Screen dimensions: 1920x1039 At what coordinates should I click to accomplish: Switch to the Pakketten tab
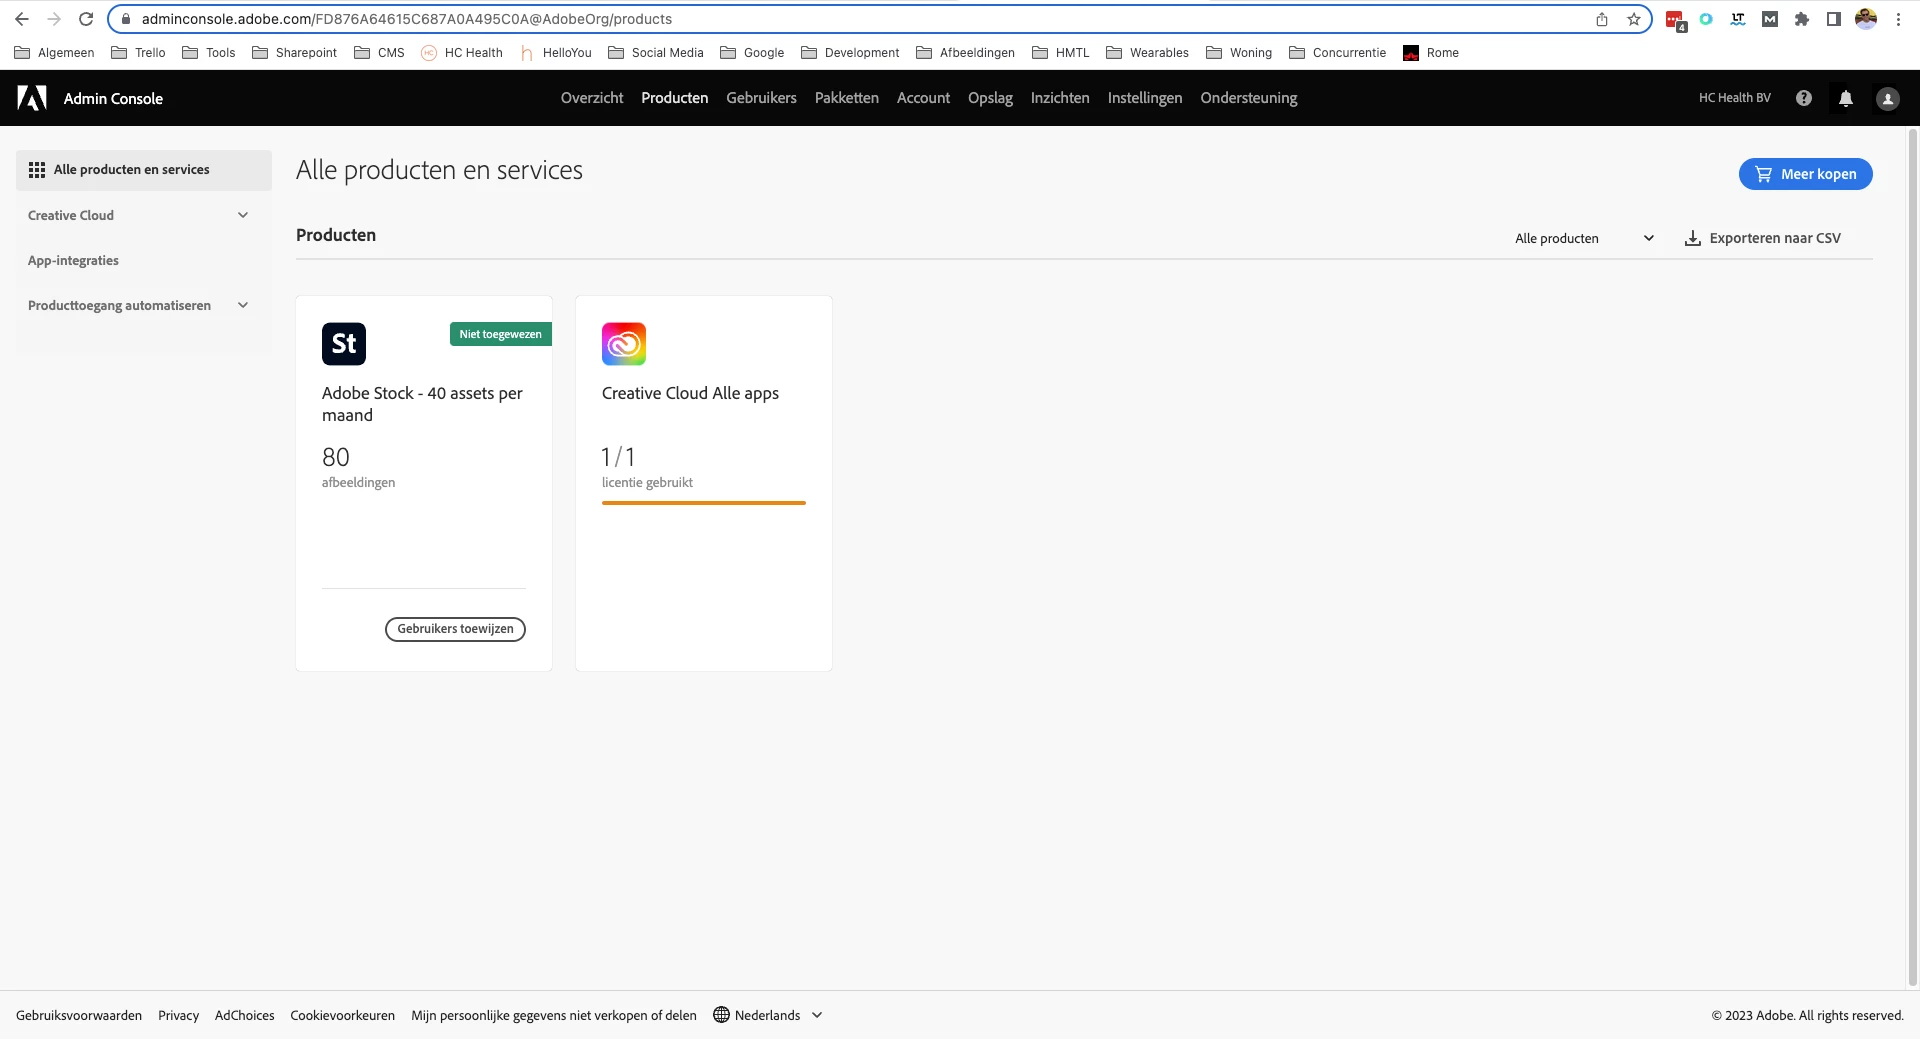pyautogui.click(x=847, y=98)
